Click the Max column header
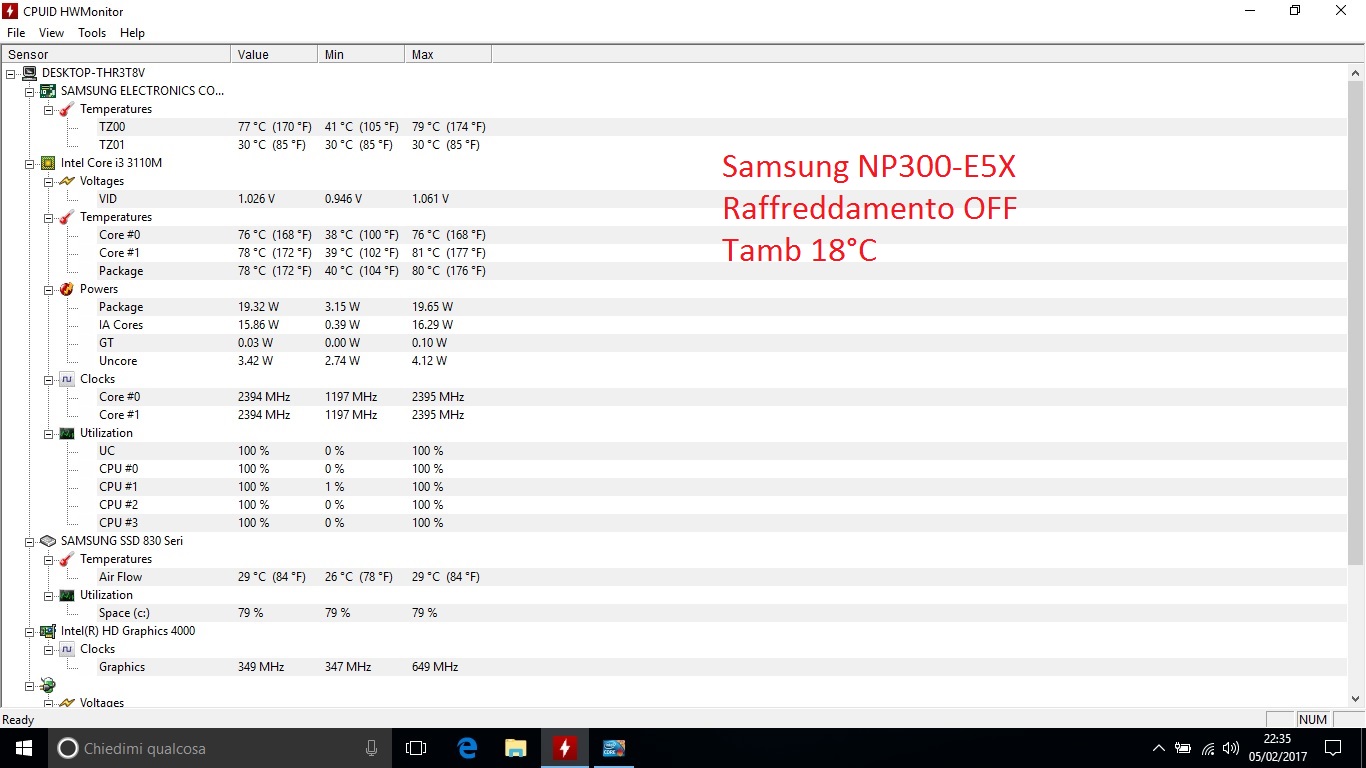Screen dimensions: 1366x768 coord(447,55)
